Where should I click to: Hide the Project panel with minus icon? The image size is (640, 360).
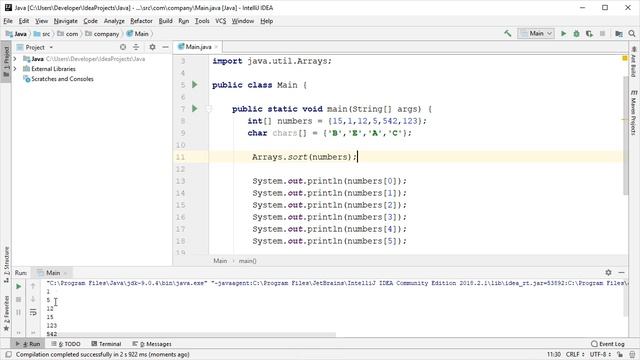[x=165, y=47]
